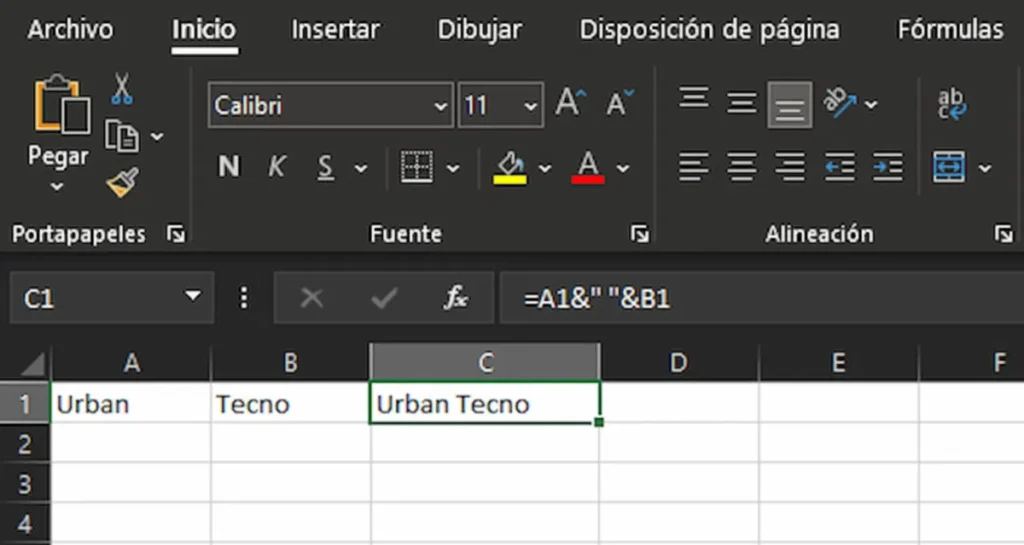1024x545 pixels.
Task: Apply the yellow fill color swatch
Action: point(510,167)
